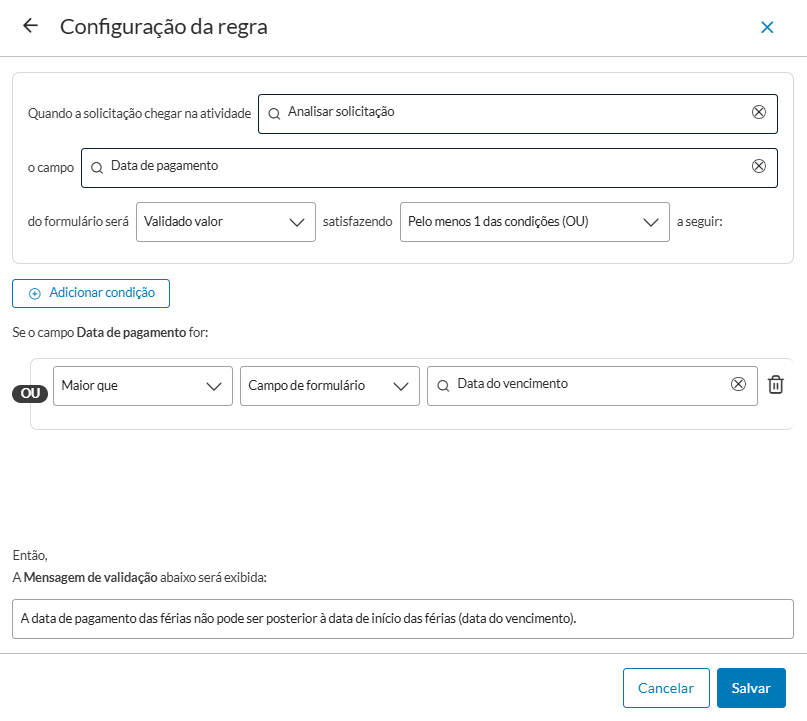The height and width of the screenshot is (721, 807).
Task: Click search icon in activity field
Action: pos(274,113)
